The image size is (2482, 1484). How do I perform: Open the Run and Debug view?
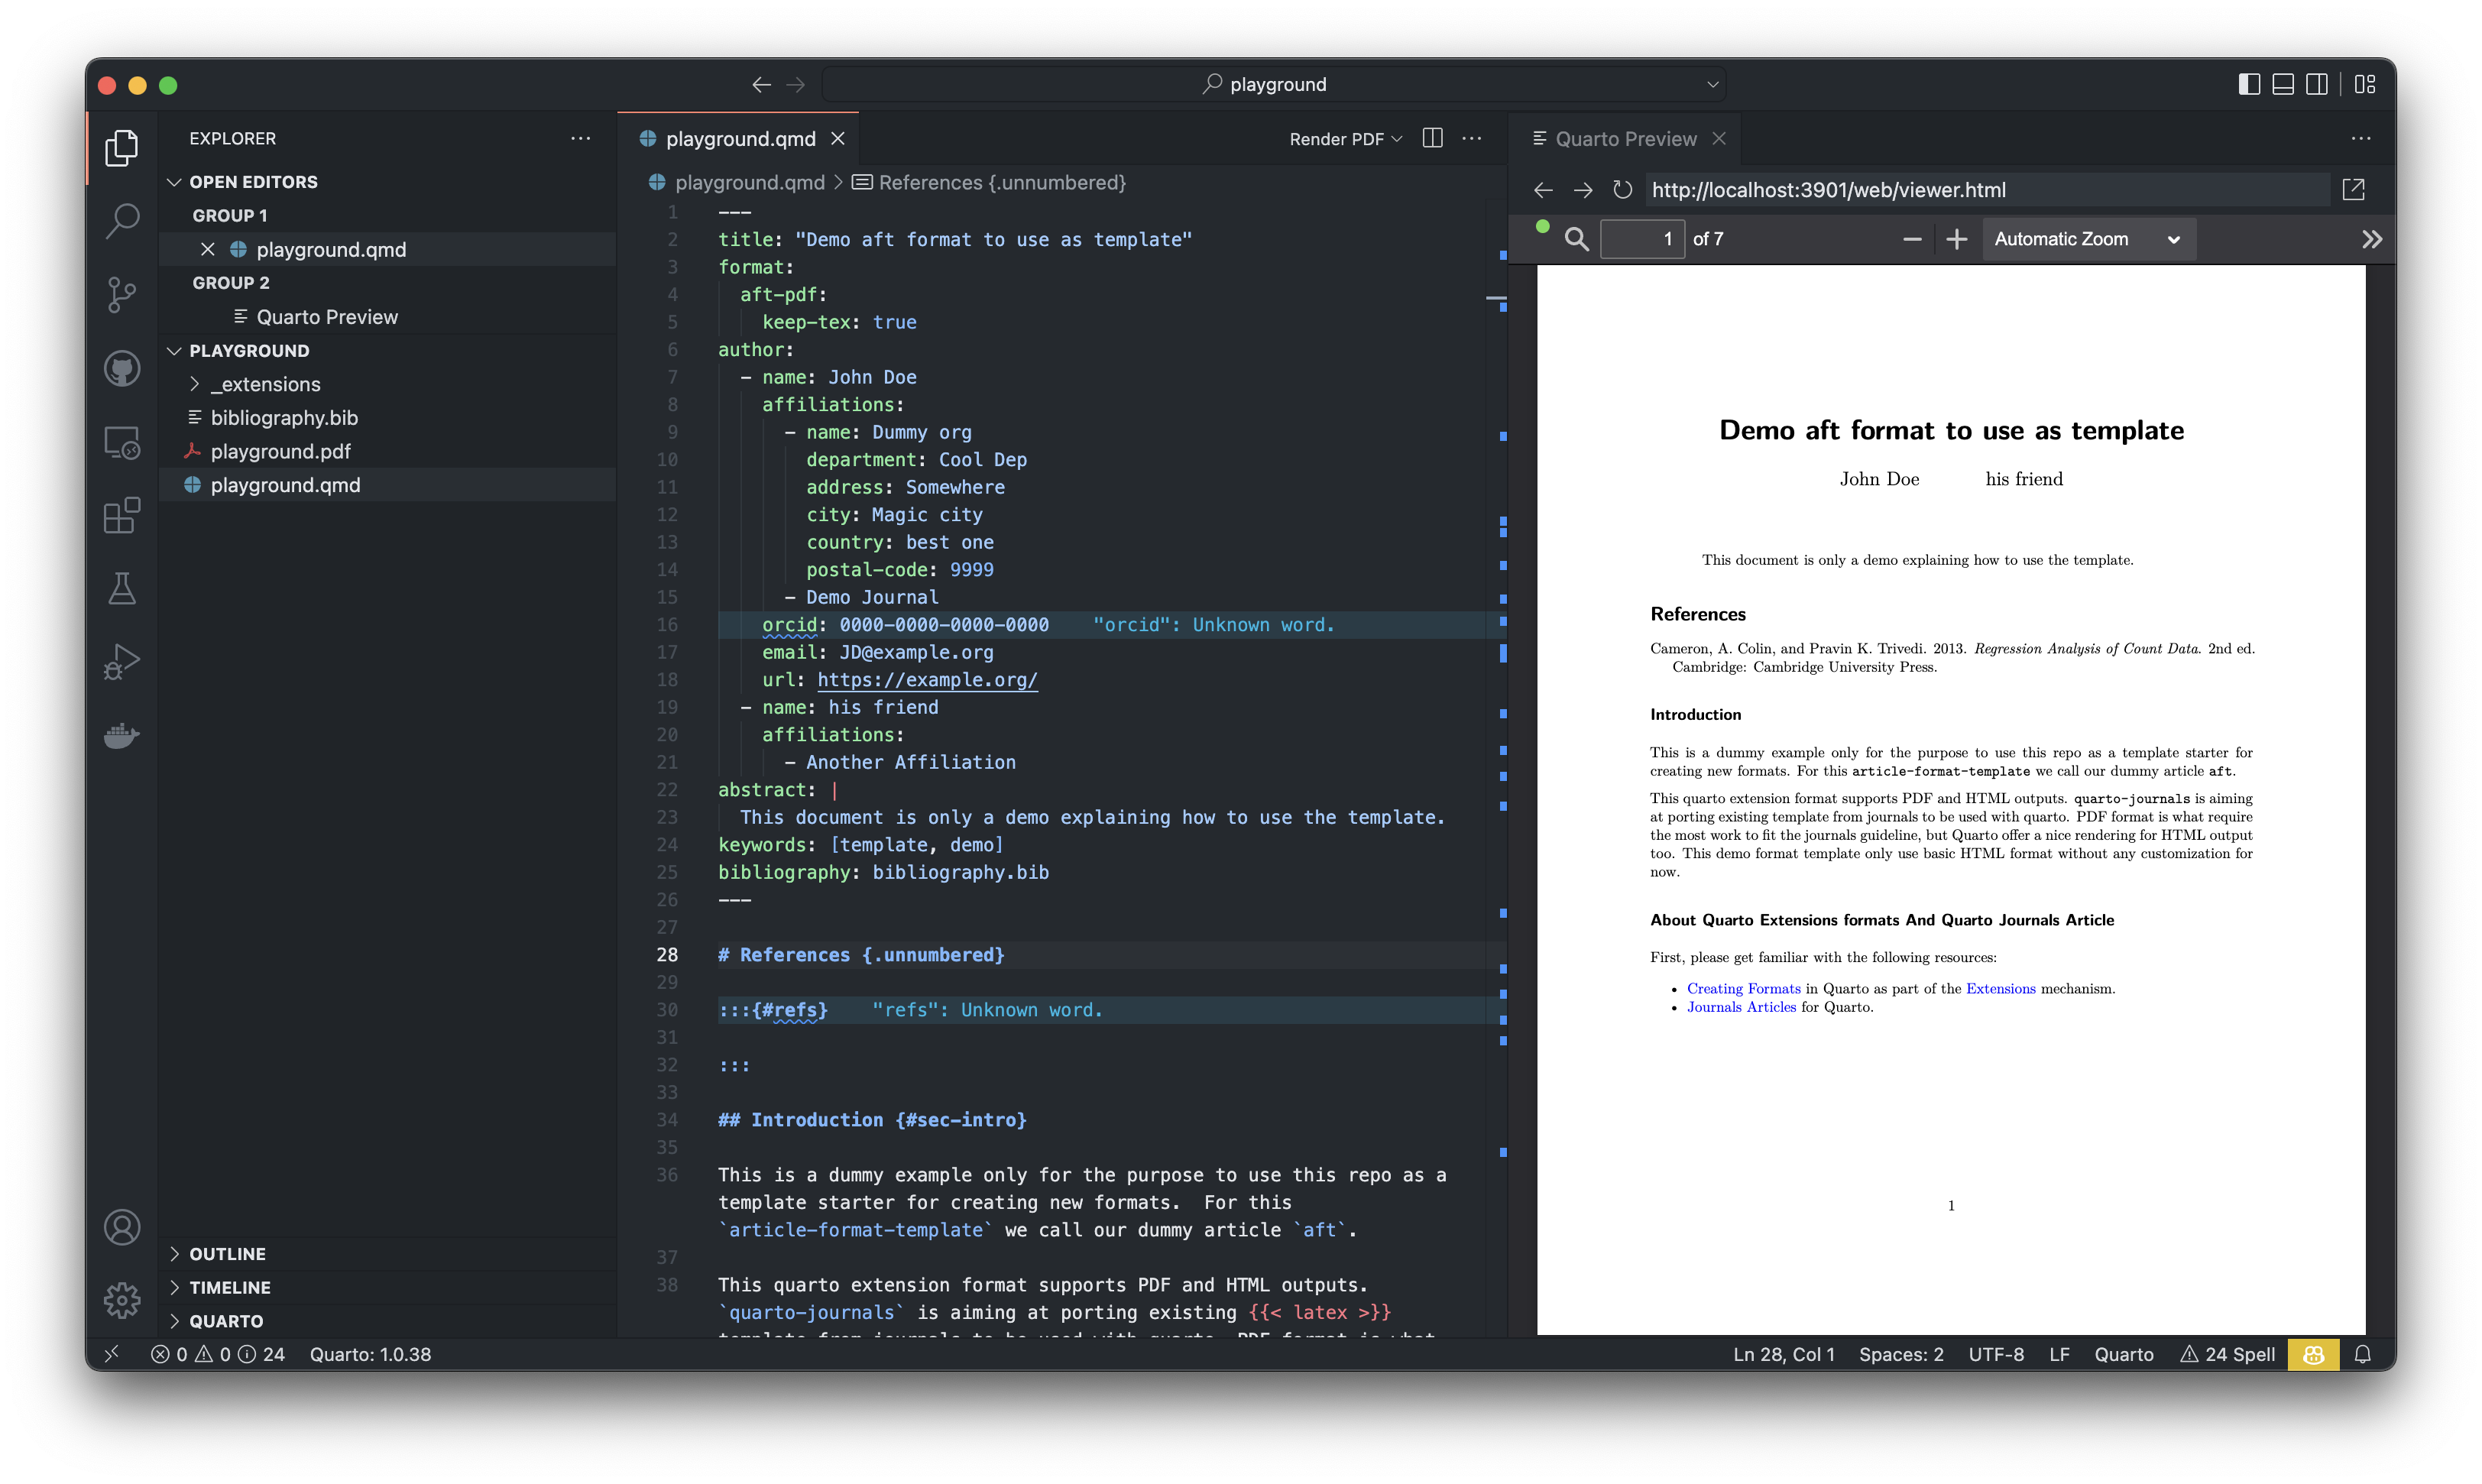click(122, 663)
